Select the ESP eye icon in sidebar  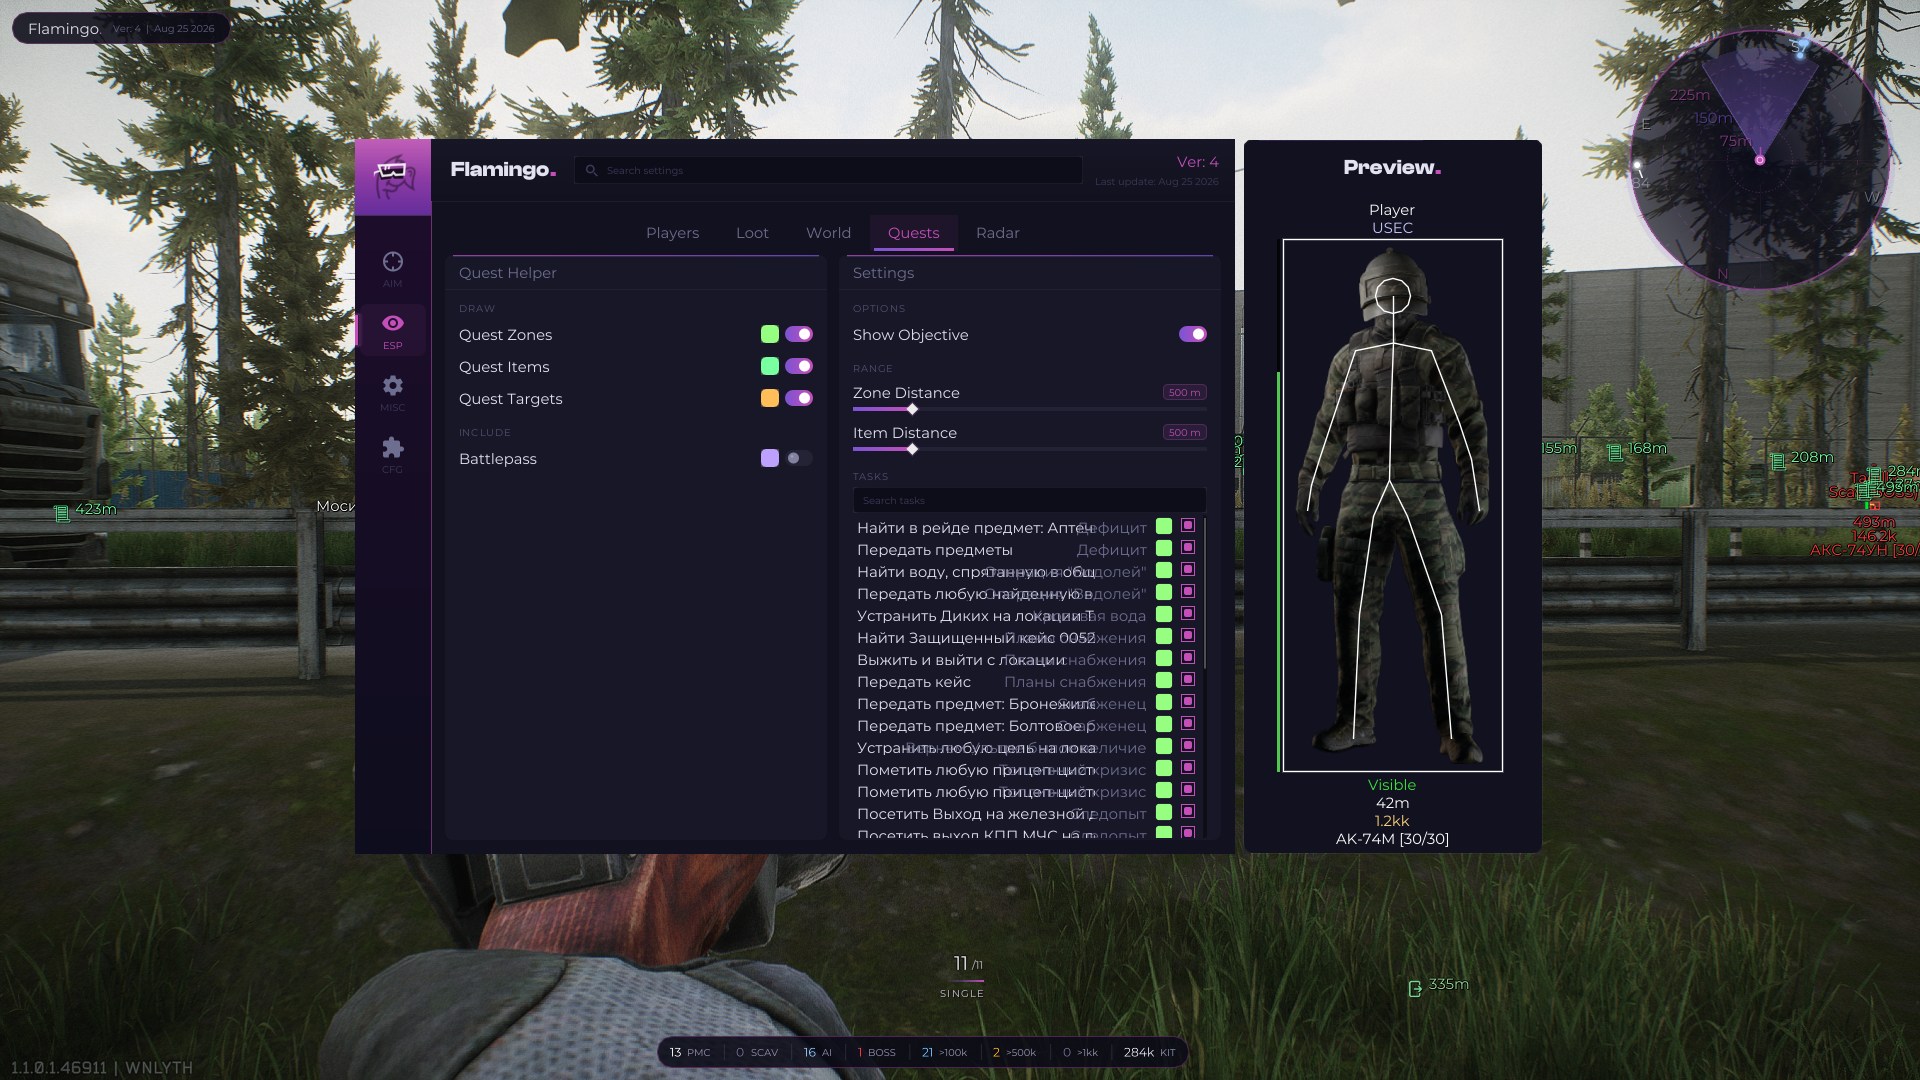392,323
